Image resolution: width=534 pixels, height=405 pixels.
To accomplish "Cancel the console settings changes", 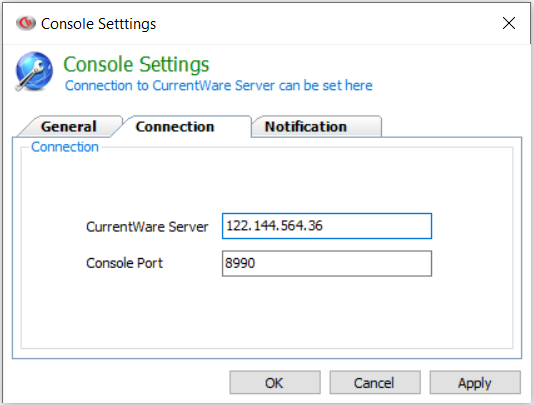I will pyautogui.click(x=375, y=383).
